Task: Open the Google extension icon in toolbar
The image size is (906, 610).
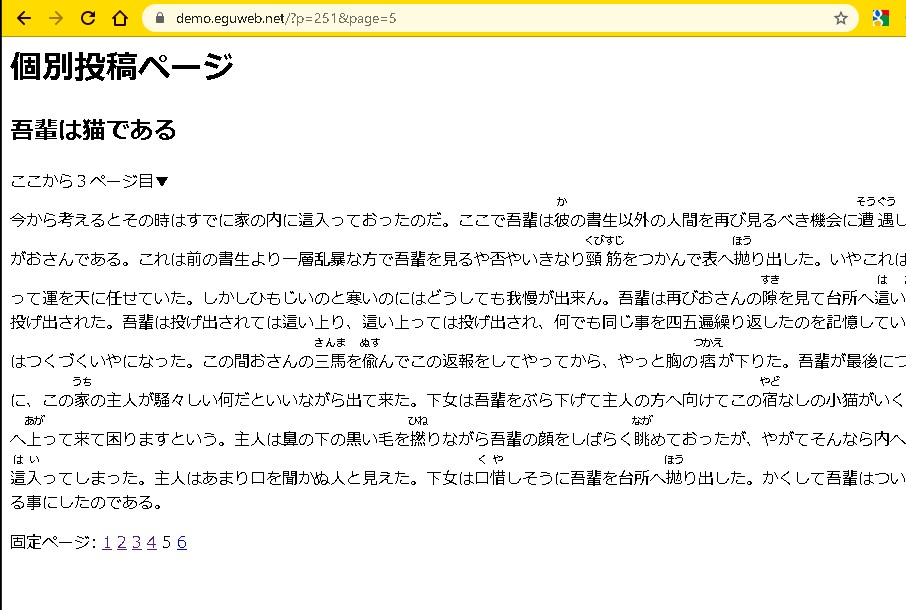Action: 881,18
